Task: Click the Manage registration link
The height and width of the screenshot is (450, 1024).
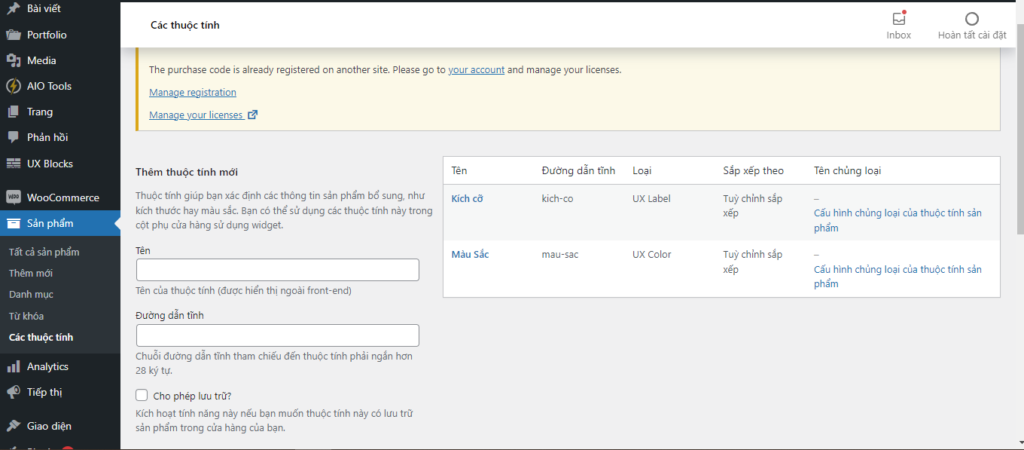Action: click(x=192, y=92)
